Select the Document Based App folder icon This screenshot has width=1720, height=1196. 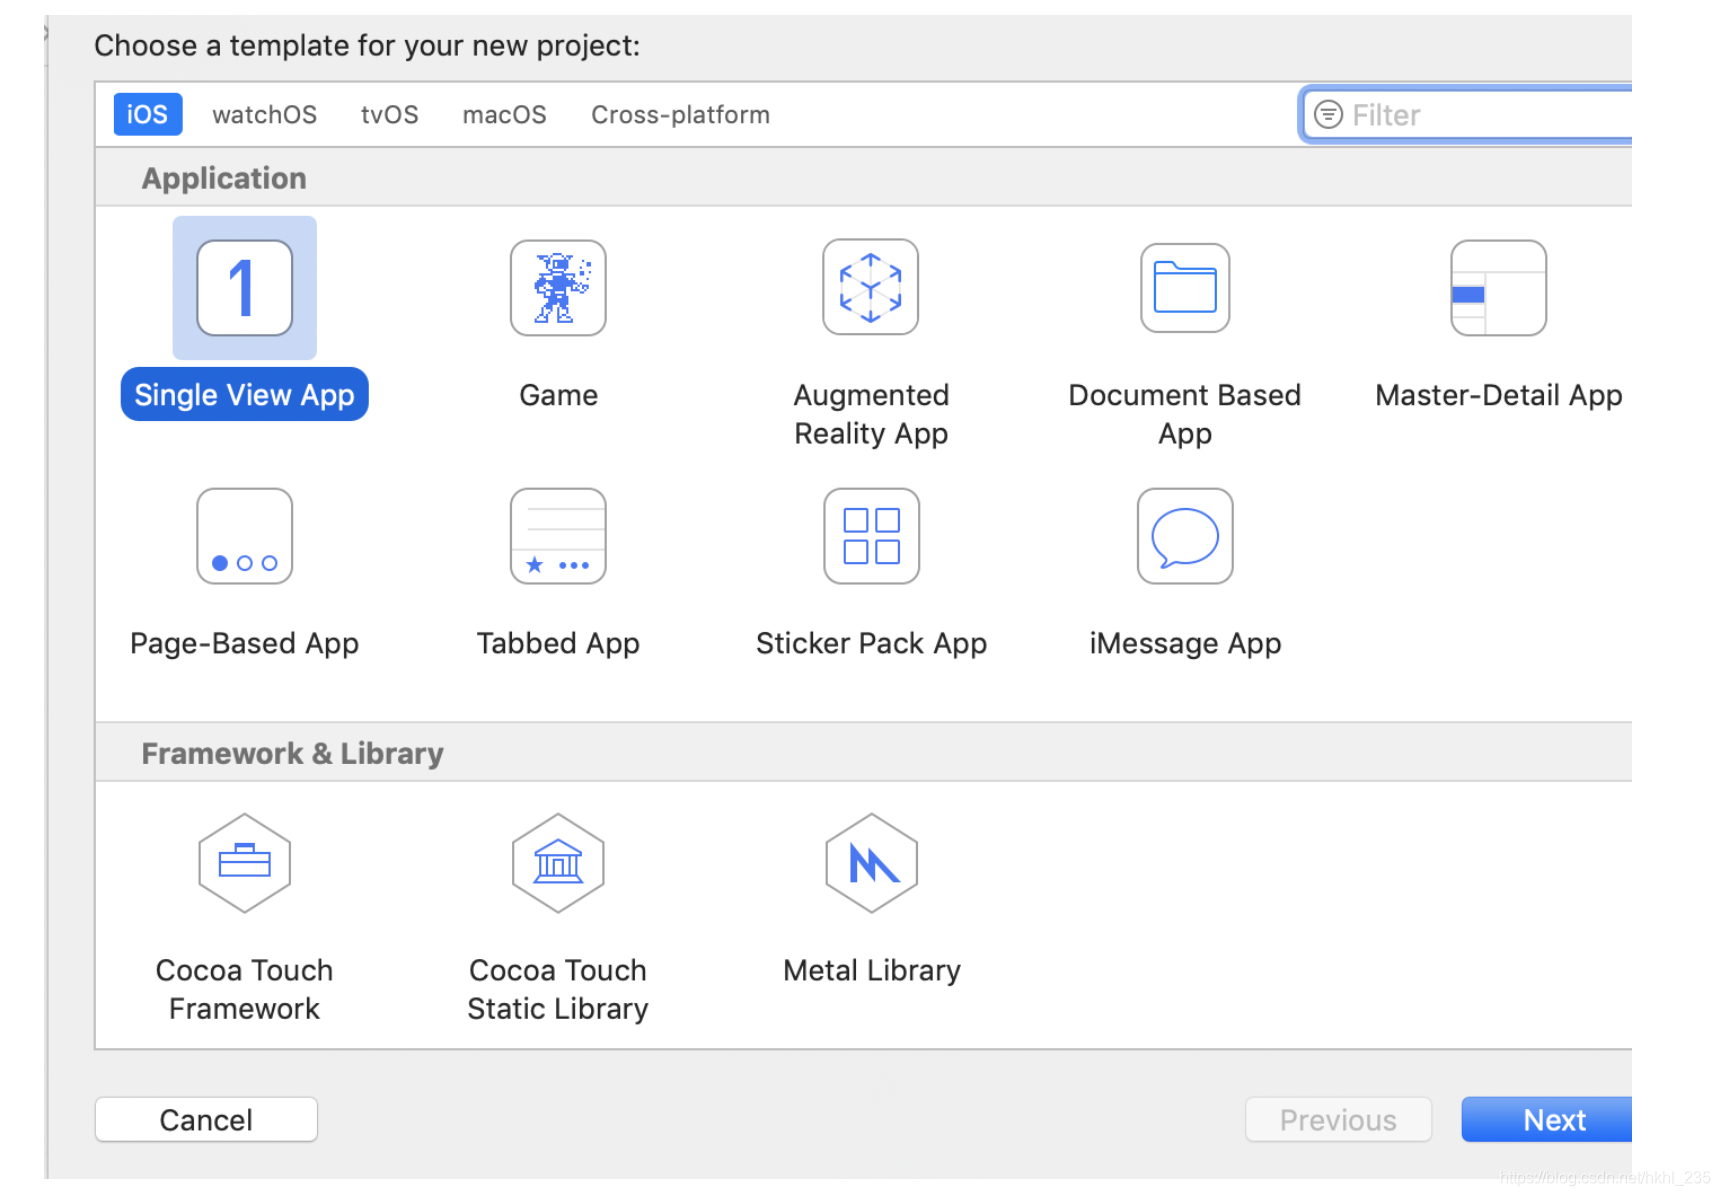[x=1185, y=288]
